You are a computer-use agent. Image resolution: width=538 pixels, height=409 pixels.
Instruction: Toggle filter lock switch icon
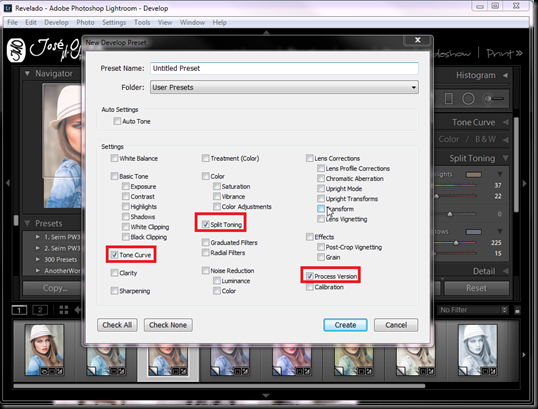[517, 310]
